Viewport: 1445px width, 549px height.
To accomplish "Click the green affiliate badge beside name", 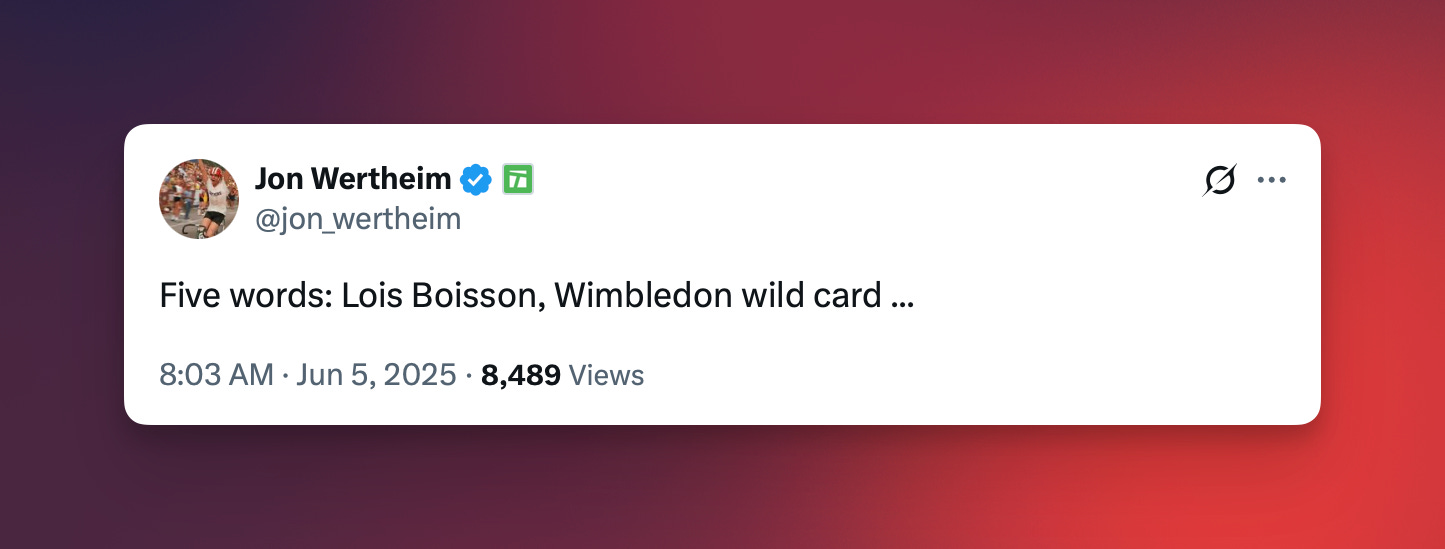I will coord(517,179).
